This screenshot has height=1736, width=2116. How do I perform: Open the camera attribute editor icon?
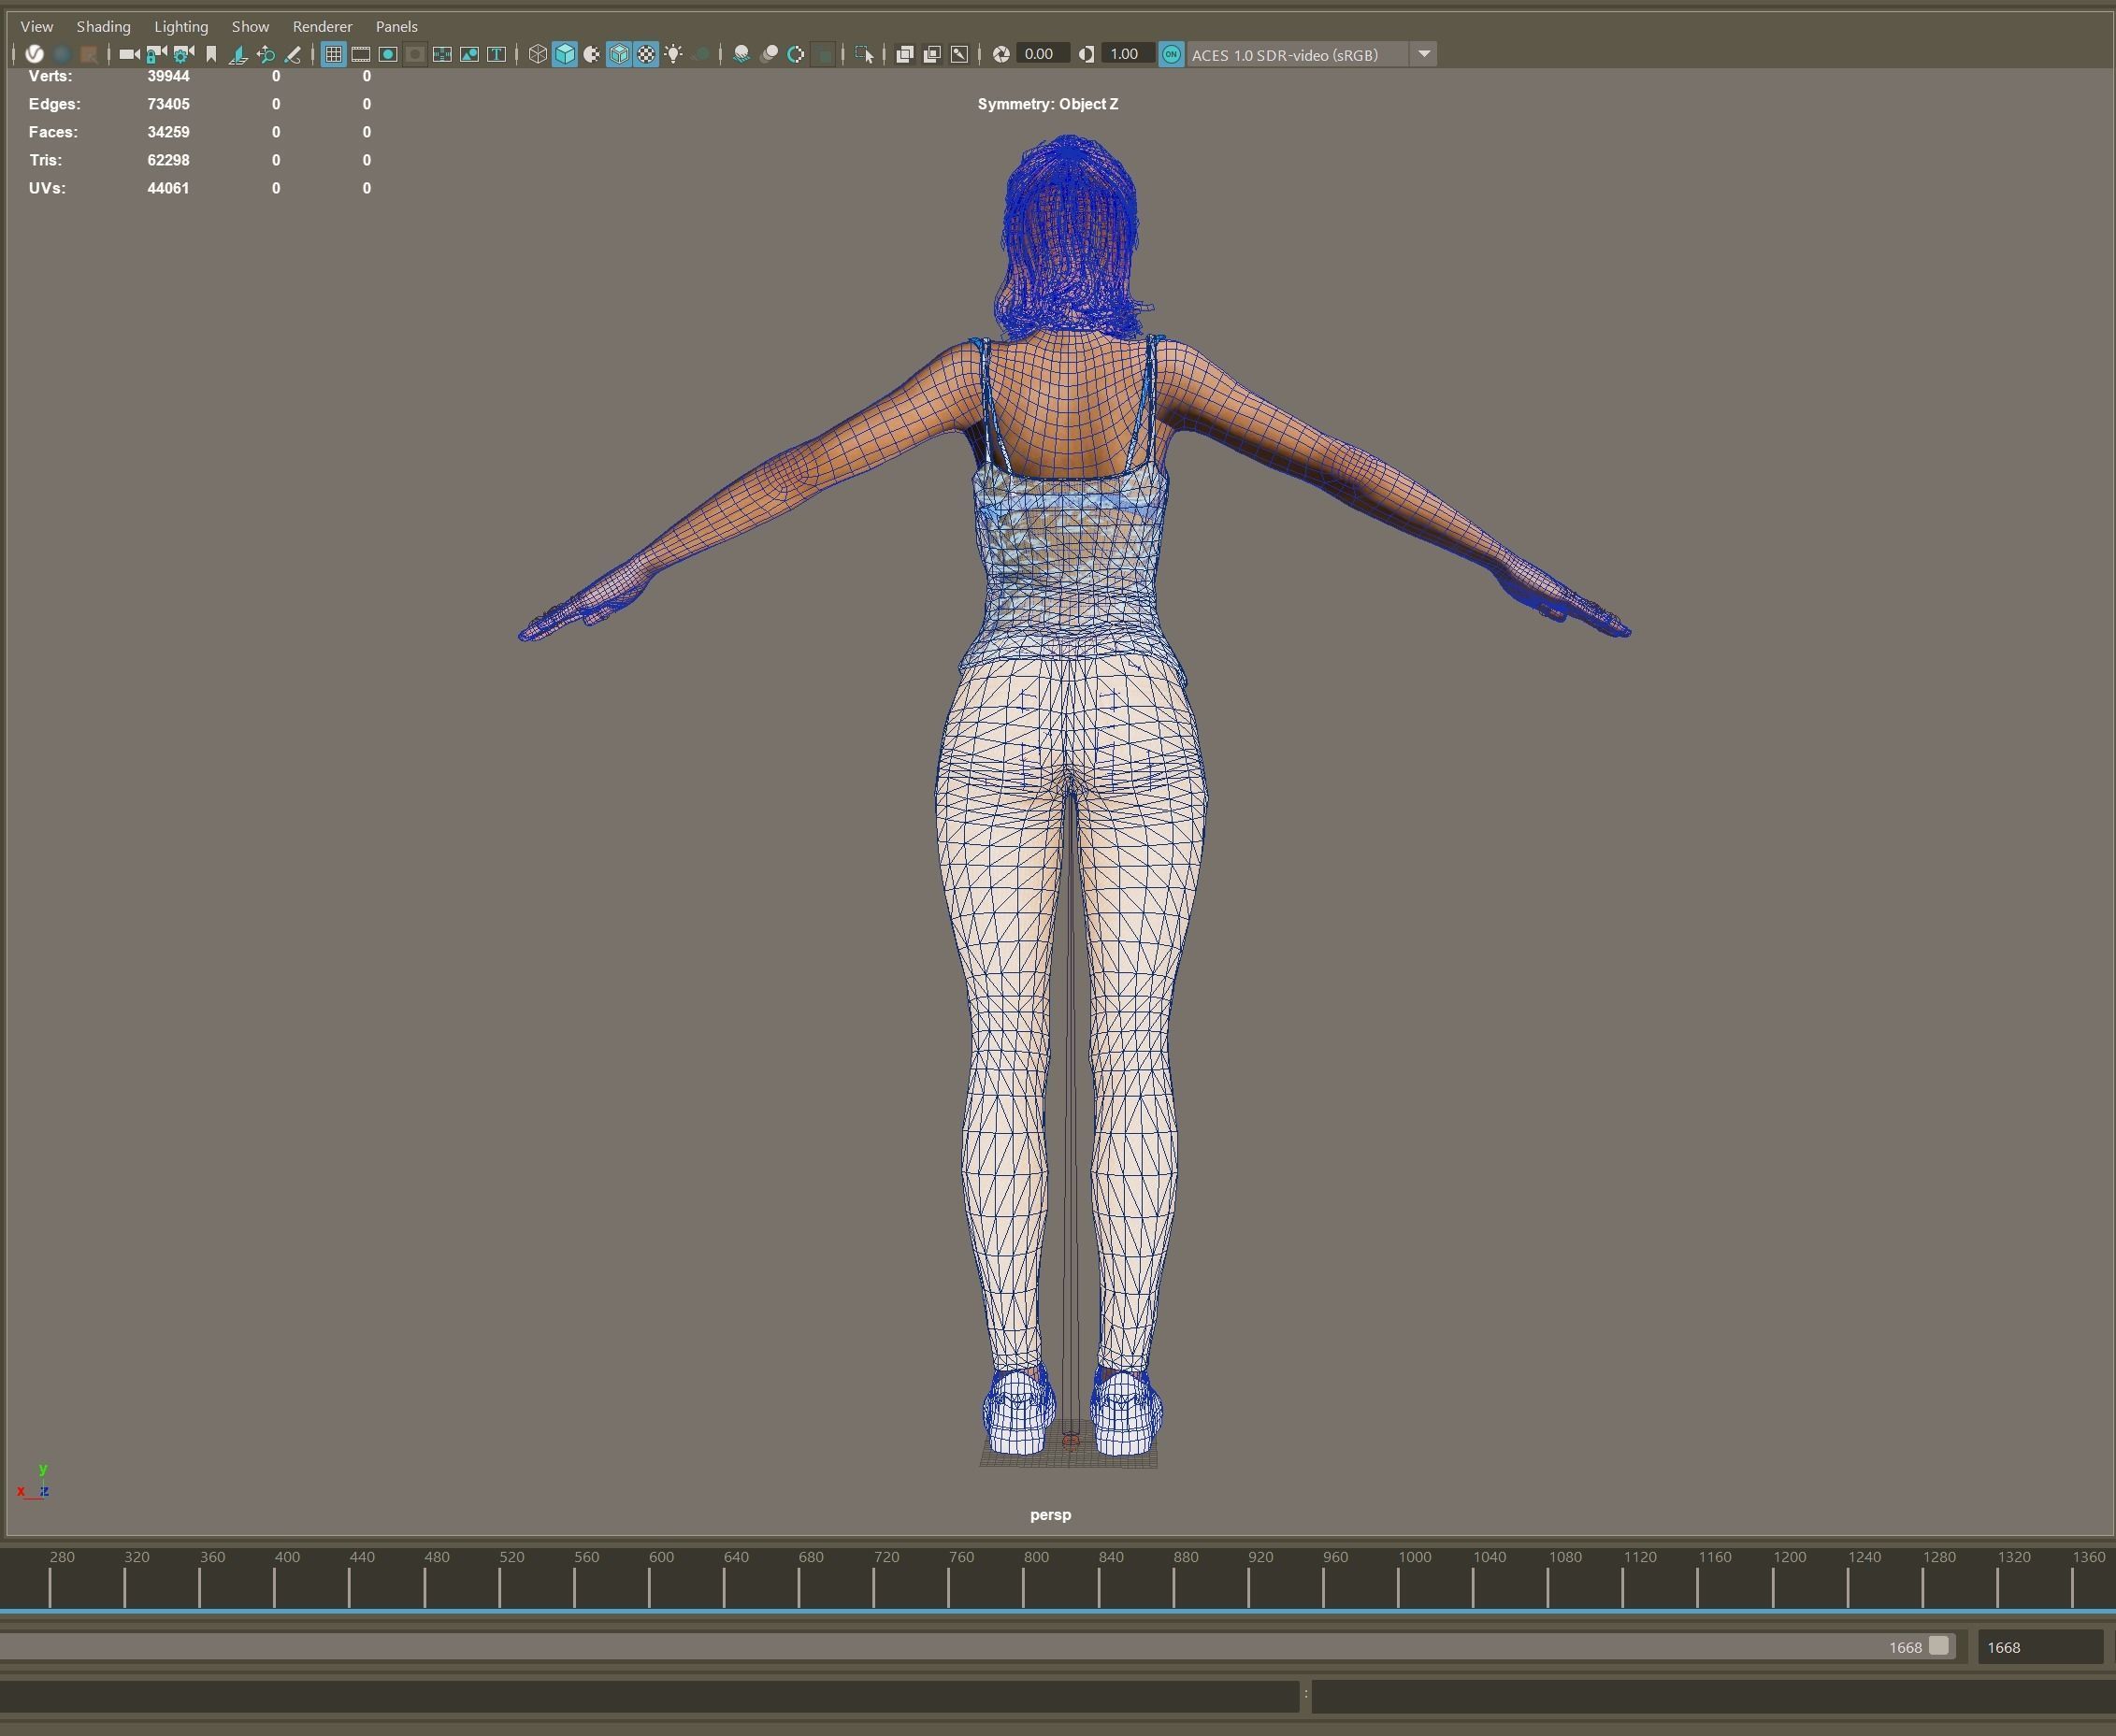181,54
